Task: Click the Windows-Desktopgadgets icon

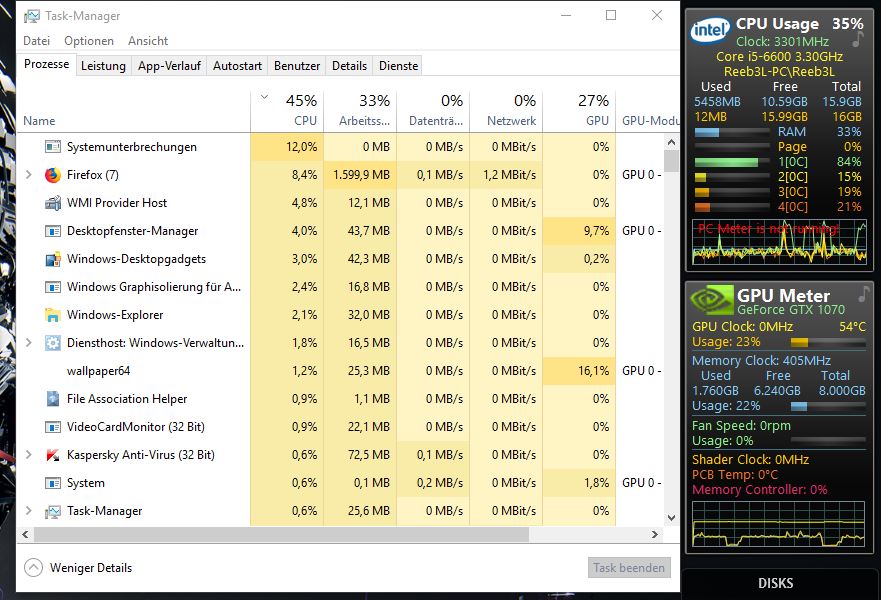Action: pos(53,259)
